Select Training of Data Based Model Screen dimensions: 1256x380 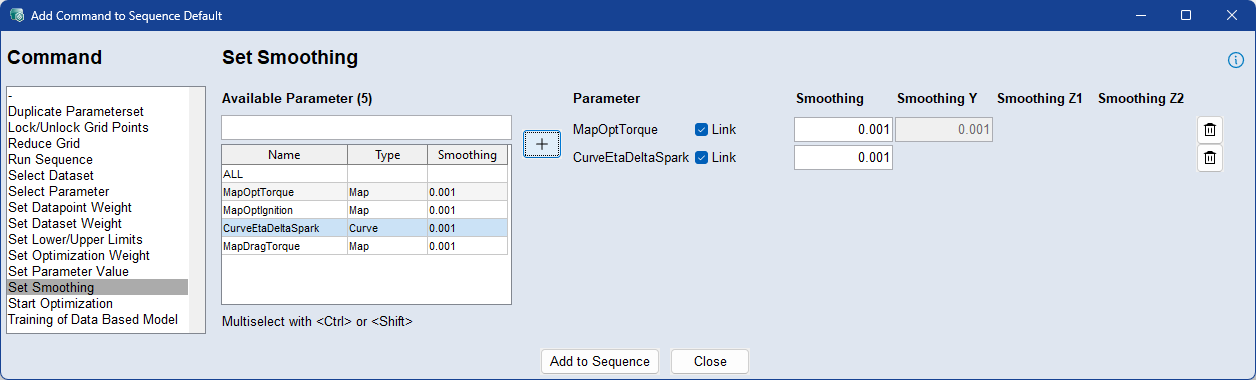point(92,320)
